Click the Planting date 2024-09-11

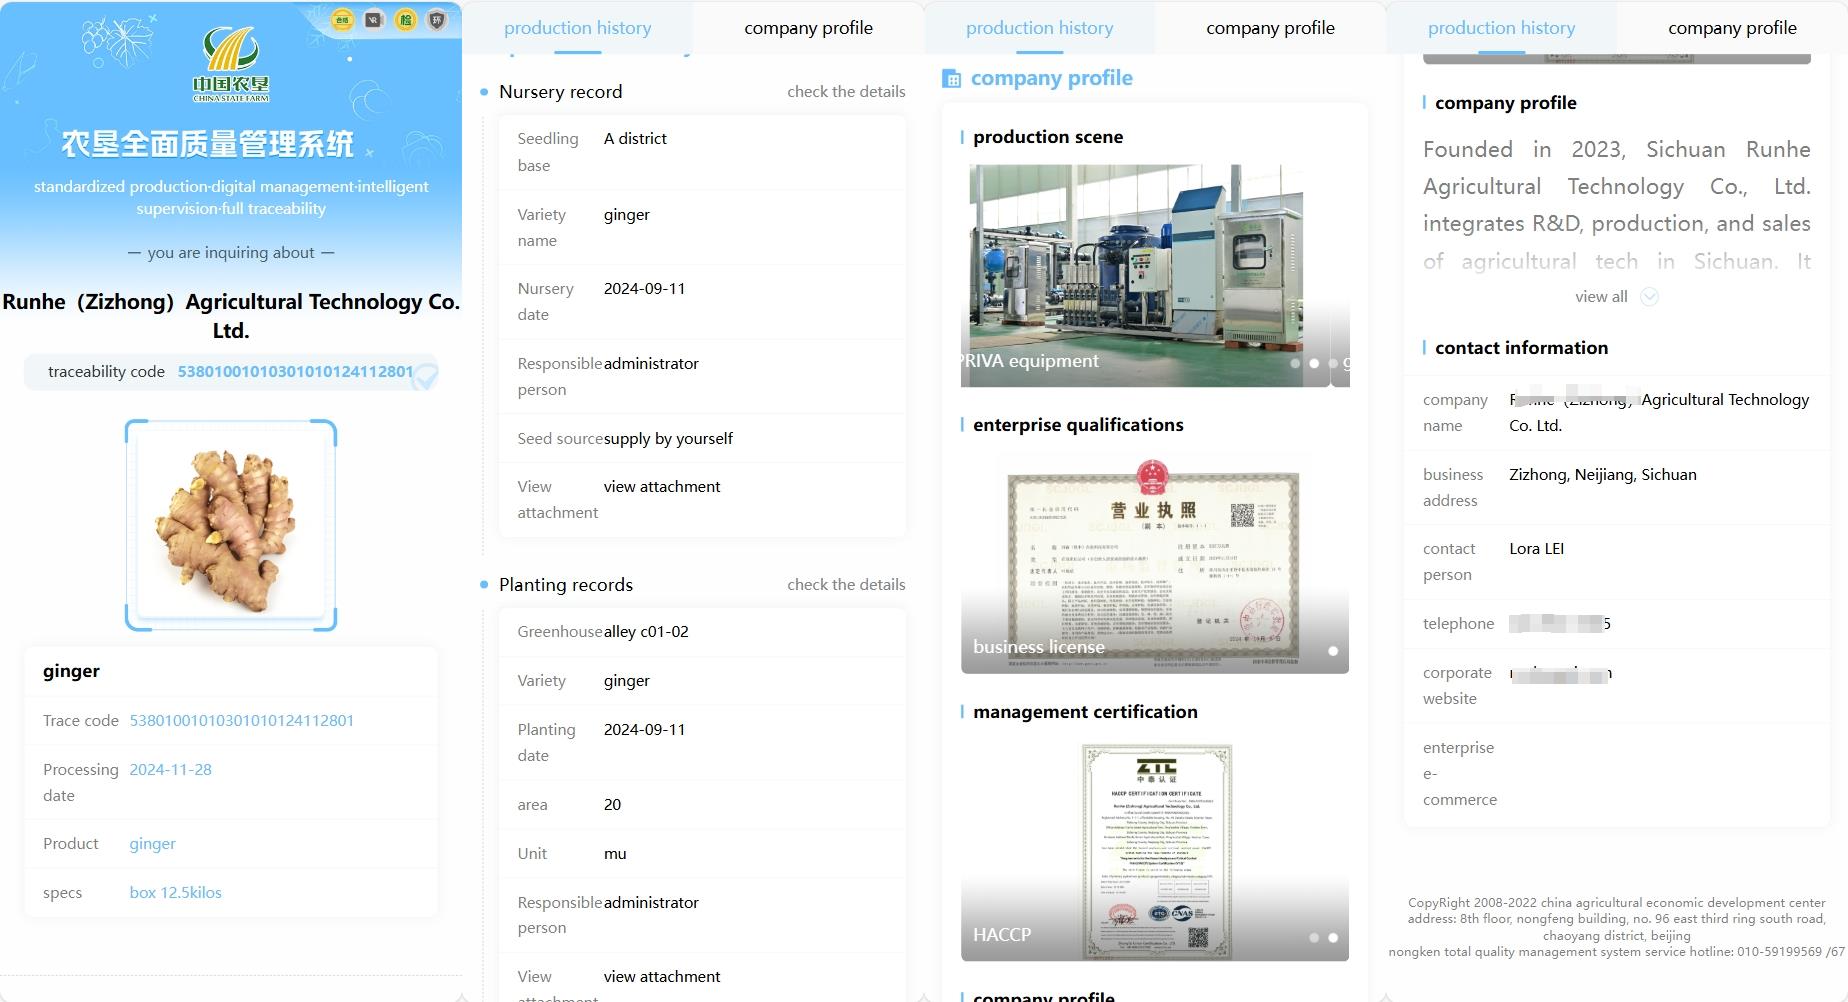pos(645,729)
